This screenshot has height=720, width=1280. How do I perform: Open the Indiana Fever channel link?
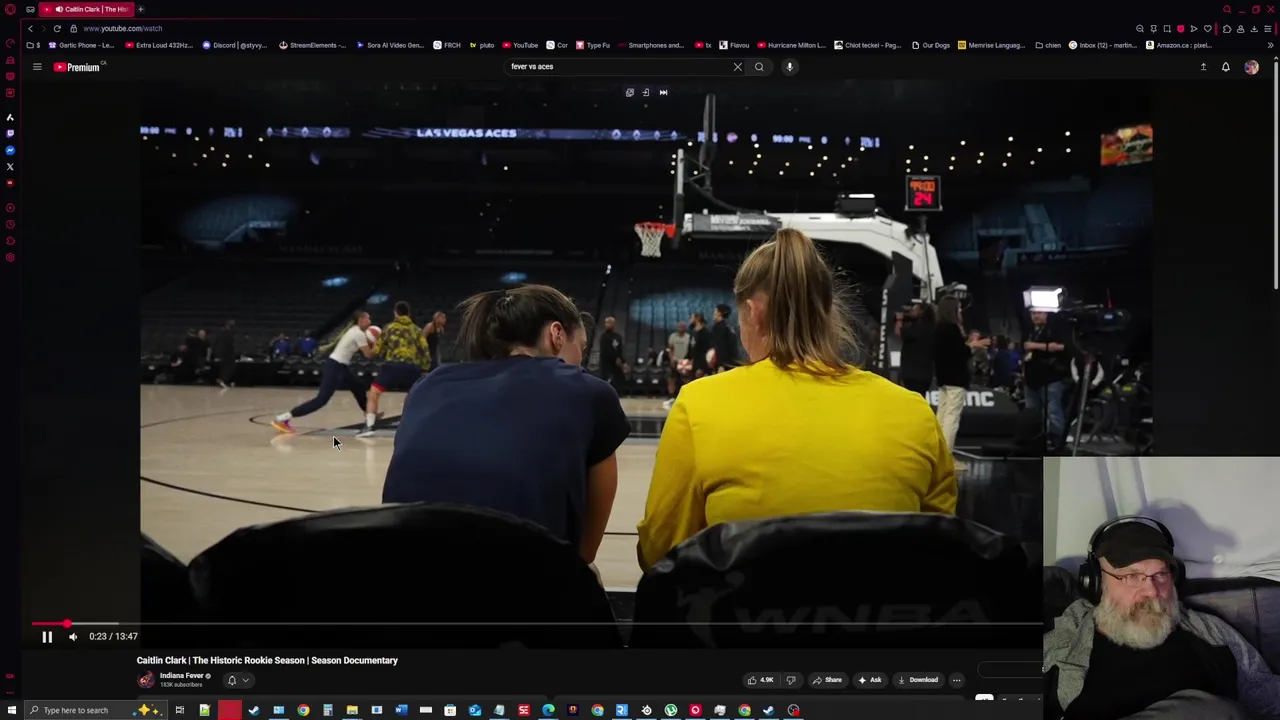[181, 676]
